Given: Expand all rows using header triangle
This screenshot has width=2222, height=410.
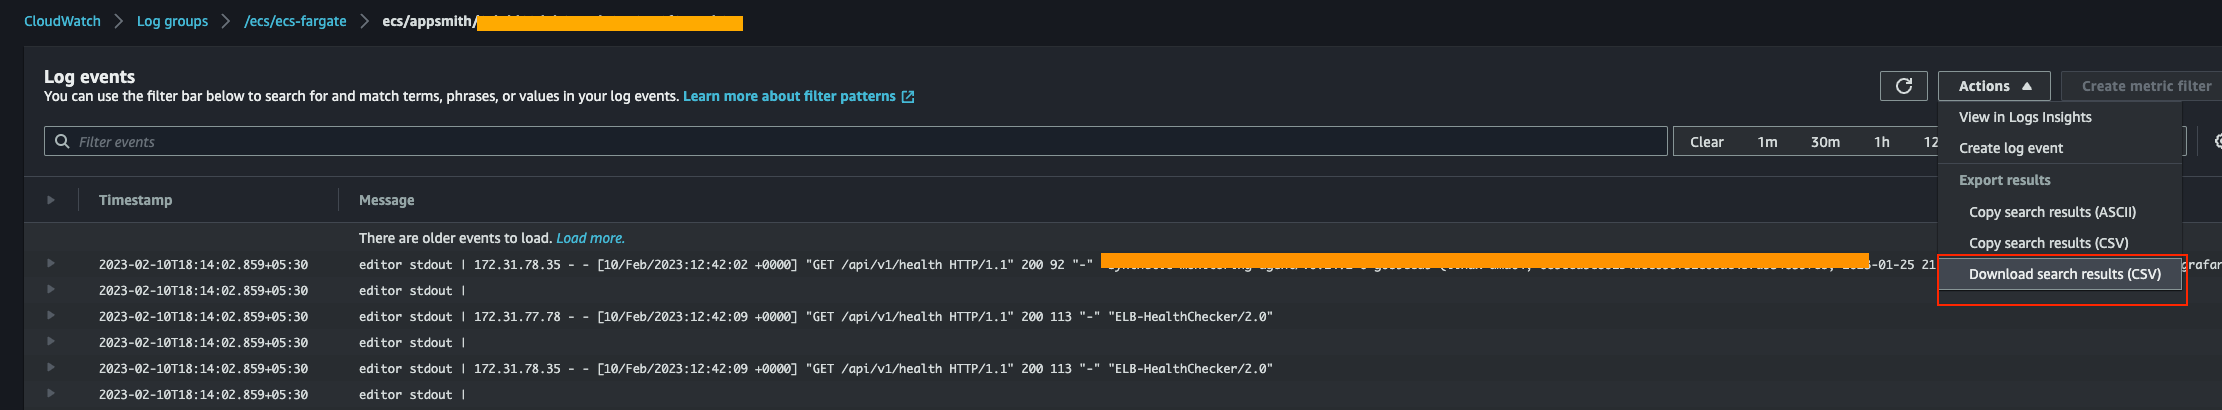Looking at the screenshot, I should coord(51,200).
